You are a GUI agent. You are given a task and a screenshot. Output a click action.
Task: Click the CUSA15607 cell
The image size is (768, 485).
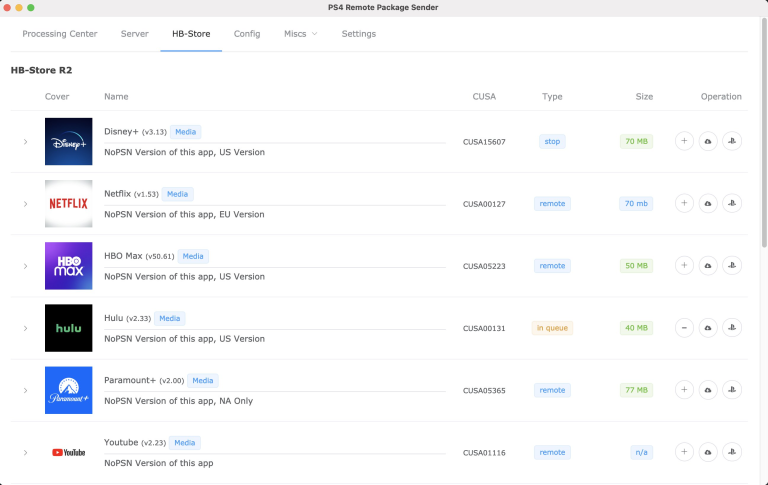(x=484, y=142)
